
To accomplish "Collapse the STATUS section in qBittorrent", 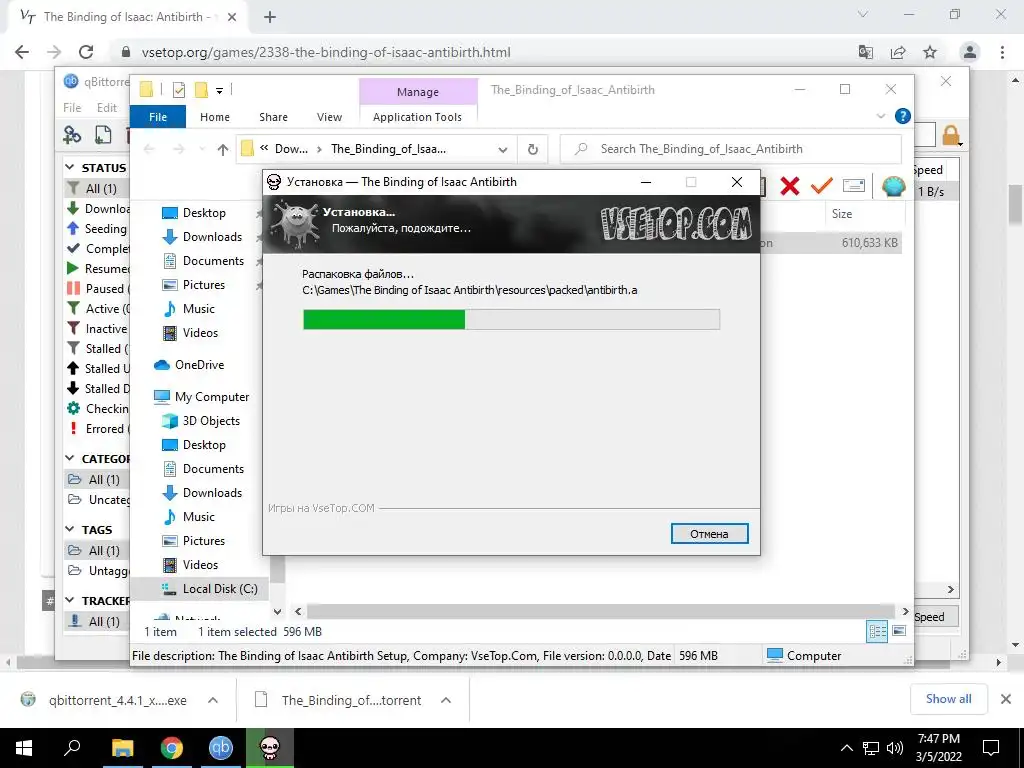I will pyautogui.click(x=70, y=168).
